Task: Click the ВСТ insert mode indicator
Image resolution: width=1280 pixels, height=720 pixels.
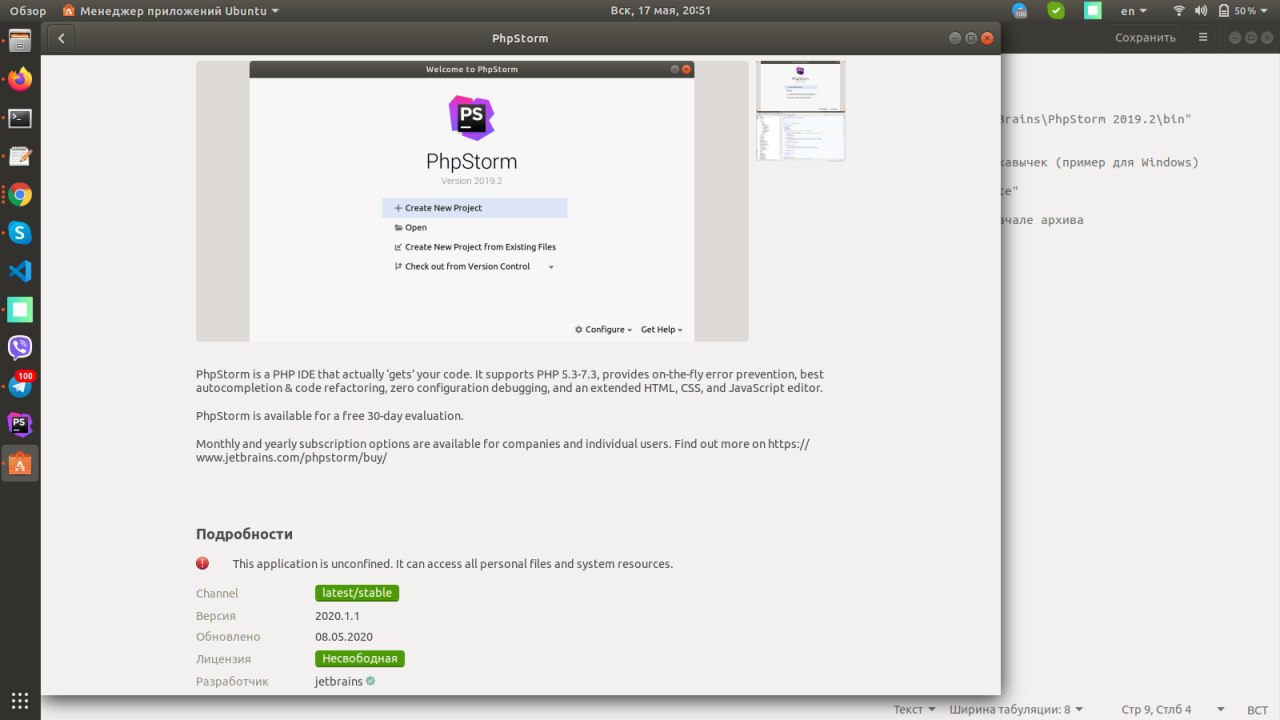Action: click(x=1257, y=709)
